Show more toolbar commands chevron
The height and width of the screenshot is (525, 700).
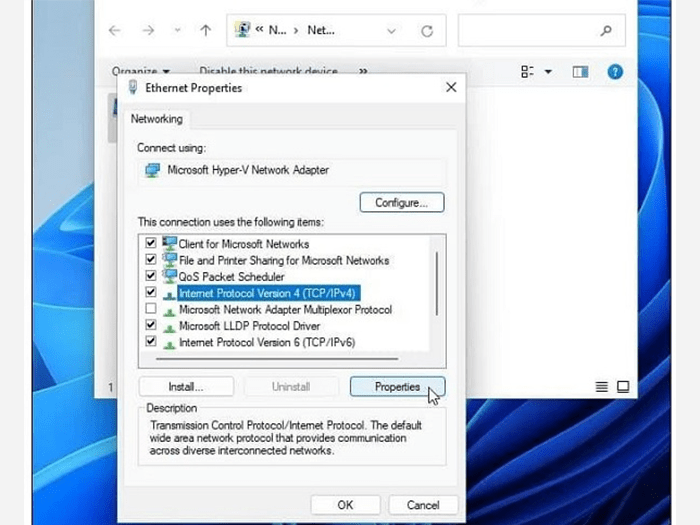tap(363, 71)
